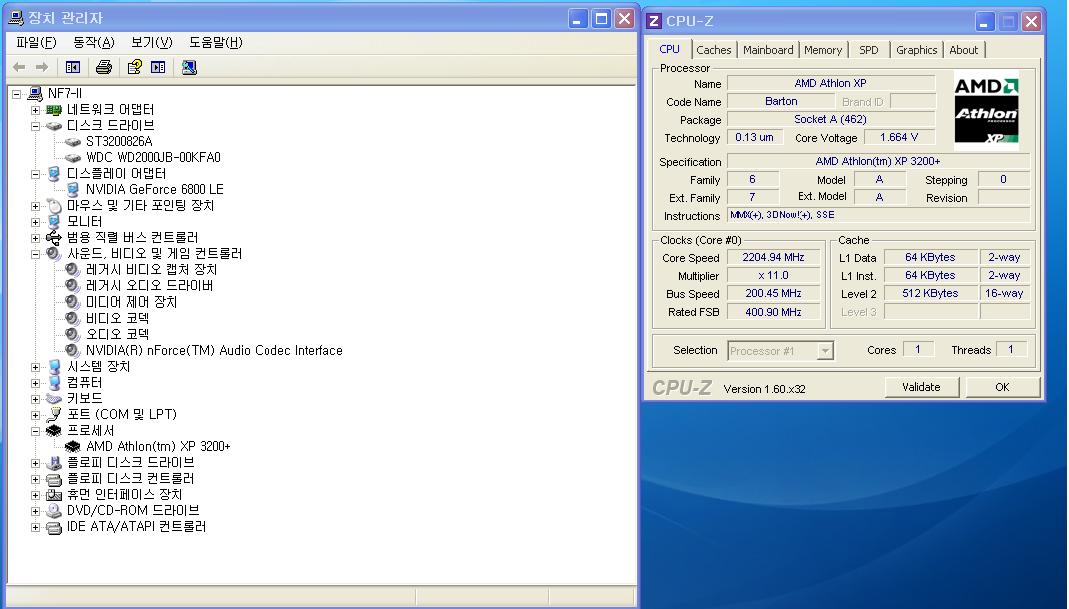The image size is (1069, 609).
Task: Expand the 포트 (COM 및 LPT) node
Action: 35,415
